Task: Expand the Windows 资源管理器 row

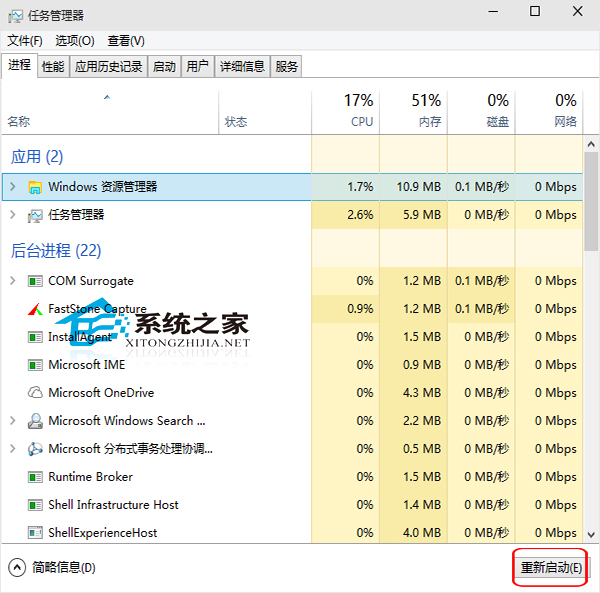Action: [x=13, y=187]
